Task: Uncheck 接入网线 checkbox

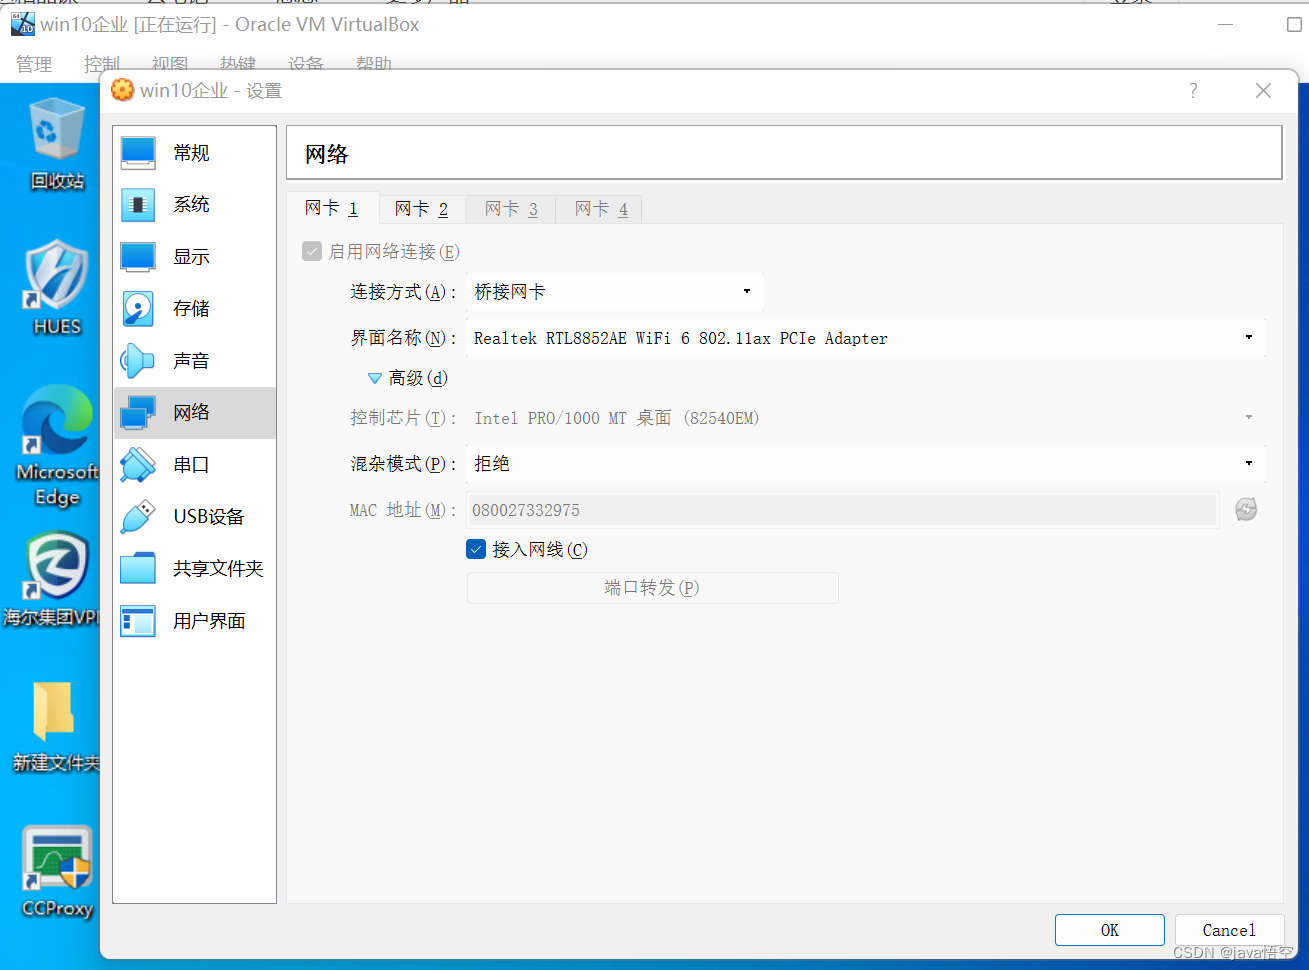Action: pos(476,549)
